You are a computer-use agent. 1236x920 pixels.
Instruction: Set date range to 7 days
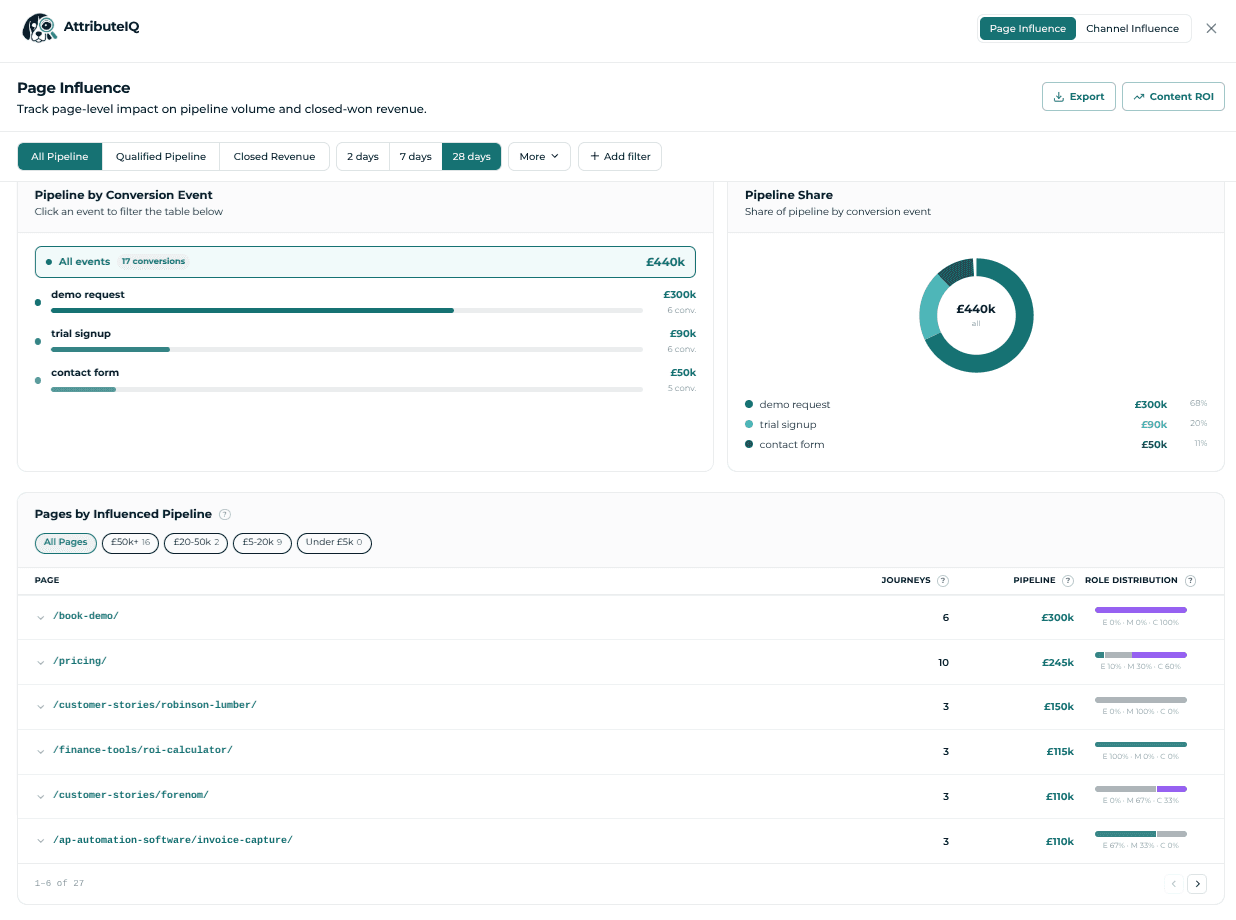(415, 156)
